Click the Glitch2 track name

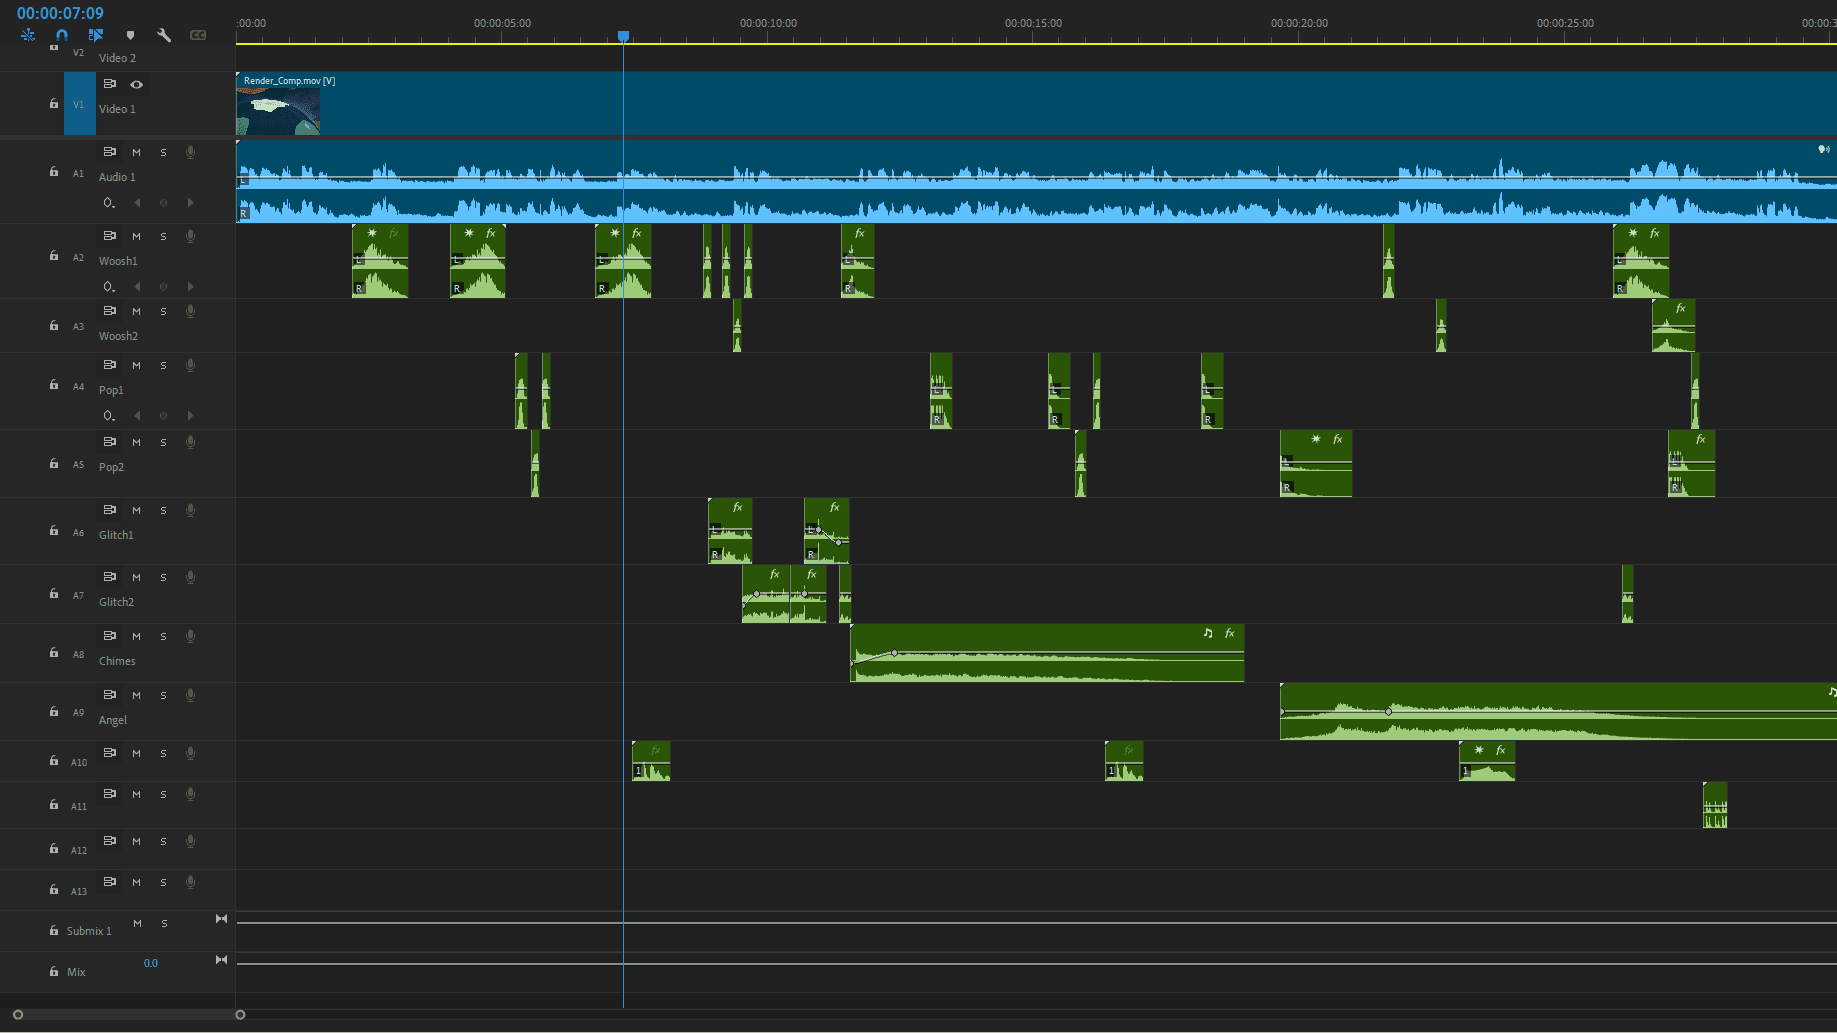(x=116, y=602)
